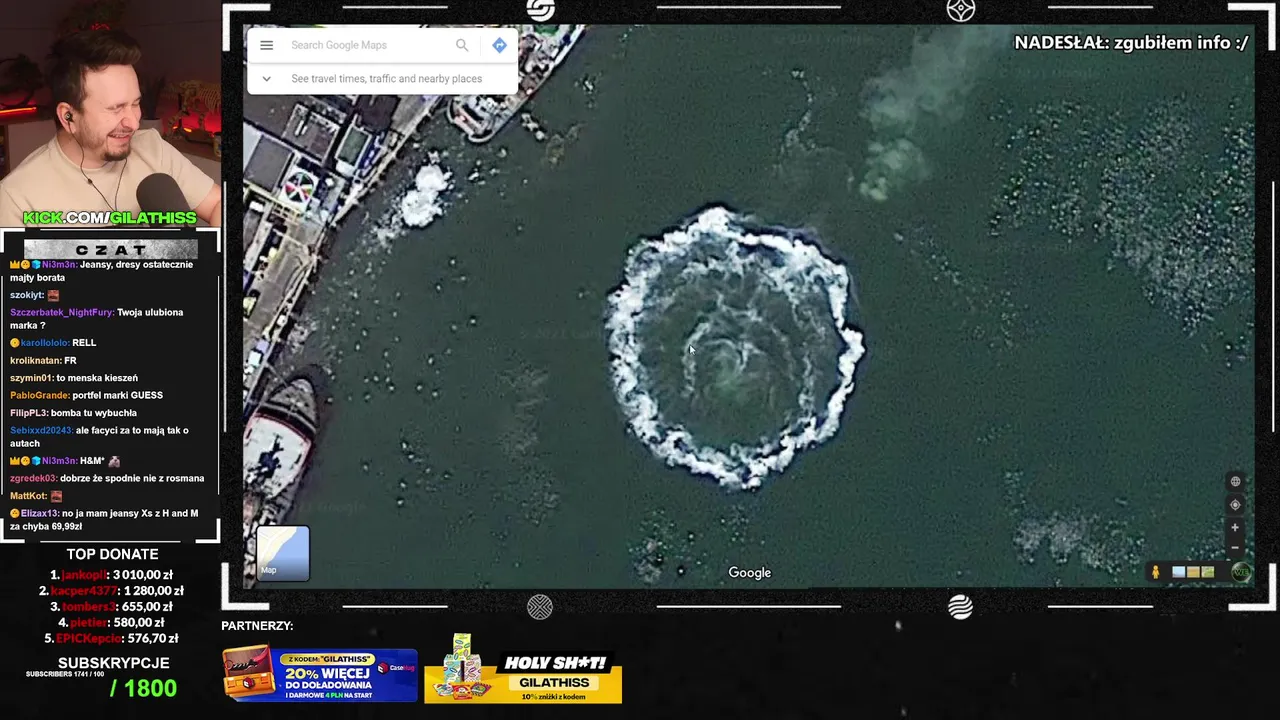
Task: Click szymin01's chat username
Action: [31, 378]
